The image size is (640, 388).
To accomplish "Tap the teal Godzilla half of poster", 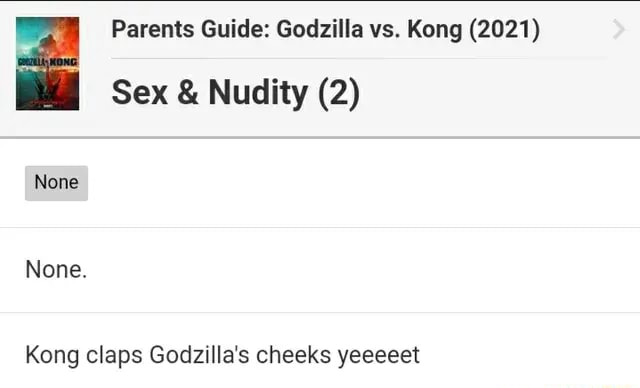I will click(32, 64).
